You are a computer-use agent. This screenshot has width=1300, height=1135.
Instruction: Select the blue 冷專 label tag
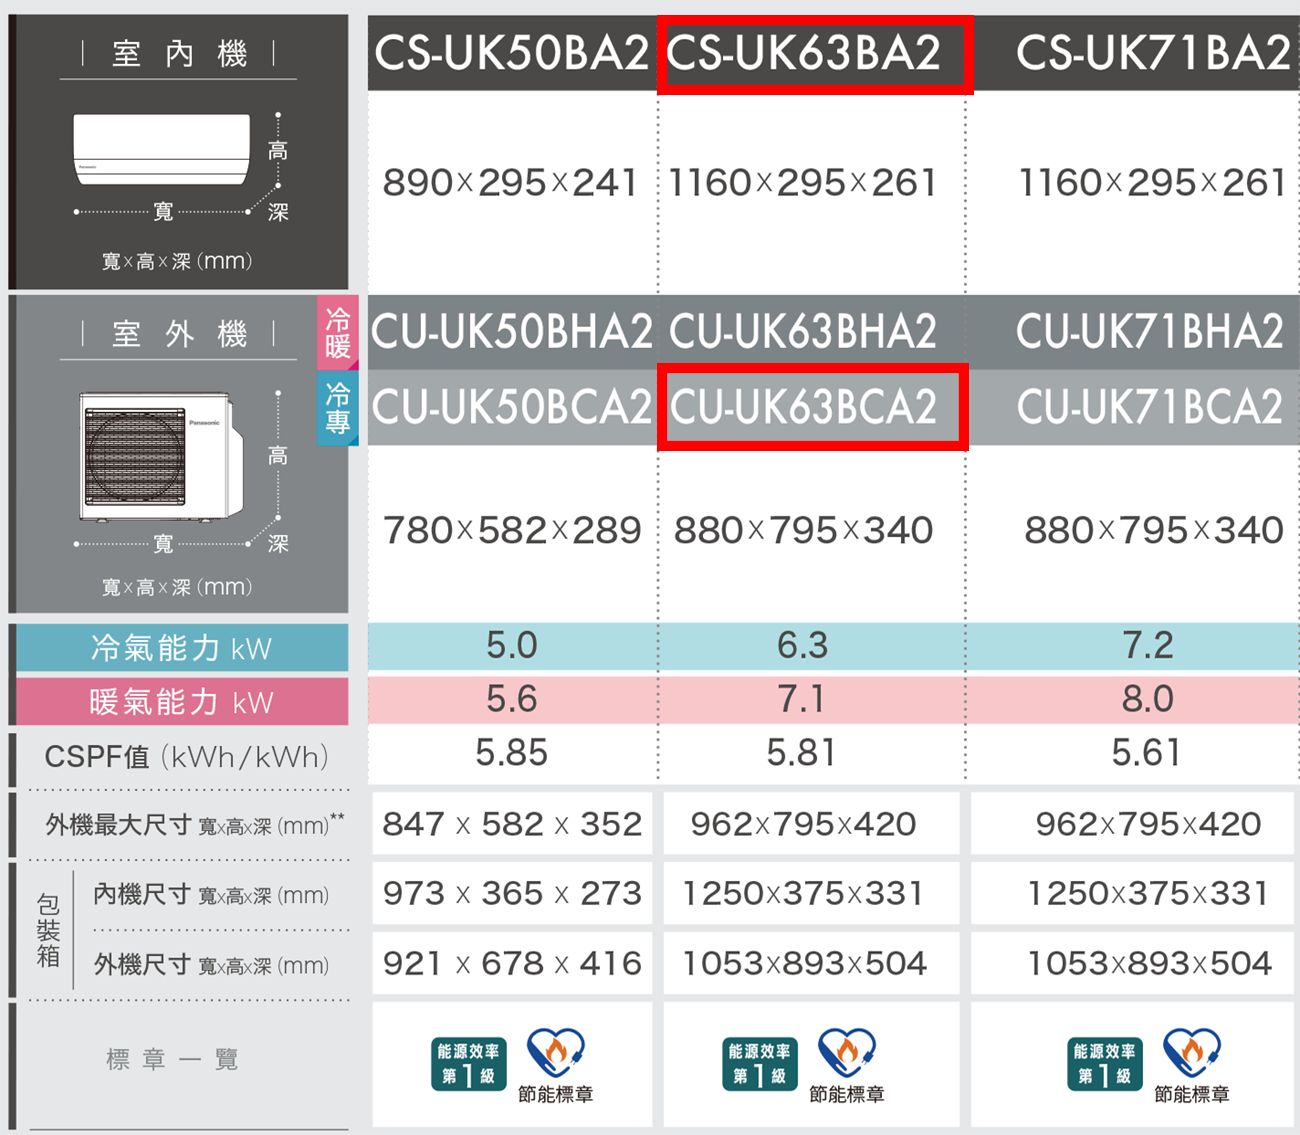337,408
